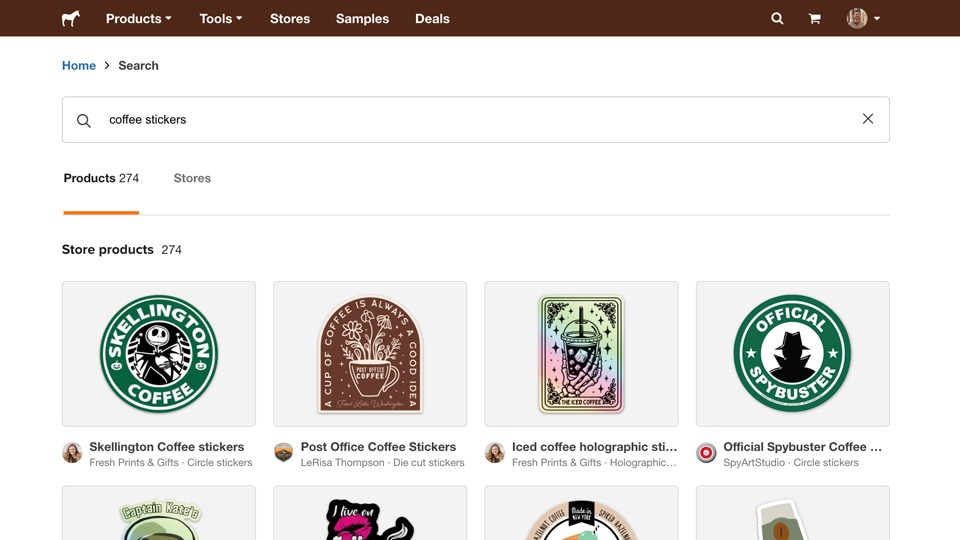Click seller avatar beside Skellington Coffee stickers
The height and width of the screenshot is (540, 960).
(72, 453)
